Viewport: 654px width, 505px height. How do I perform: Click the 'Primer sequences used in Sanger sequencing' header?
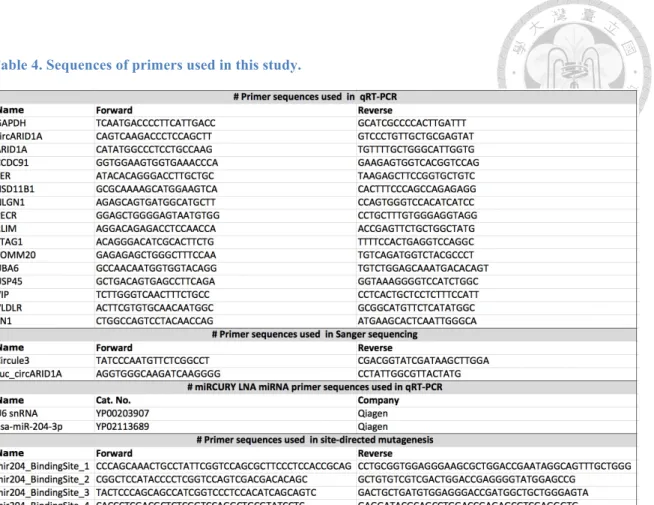pyautogui.click(x=315, y=334)
